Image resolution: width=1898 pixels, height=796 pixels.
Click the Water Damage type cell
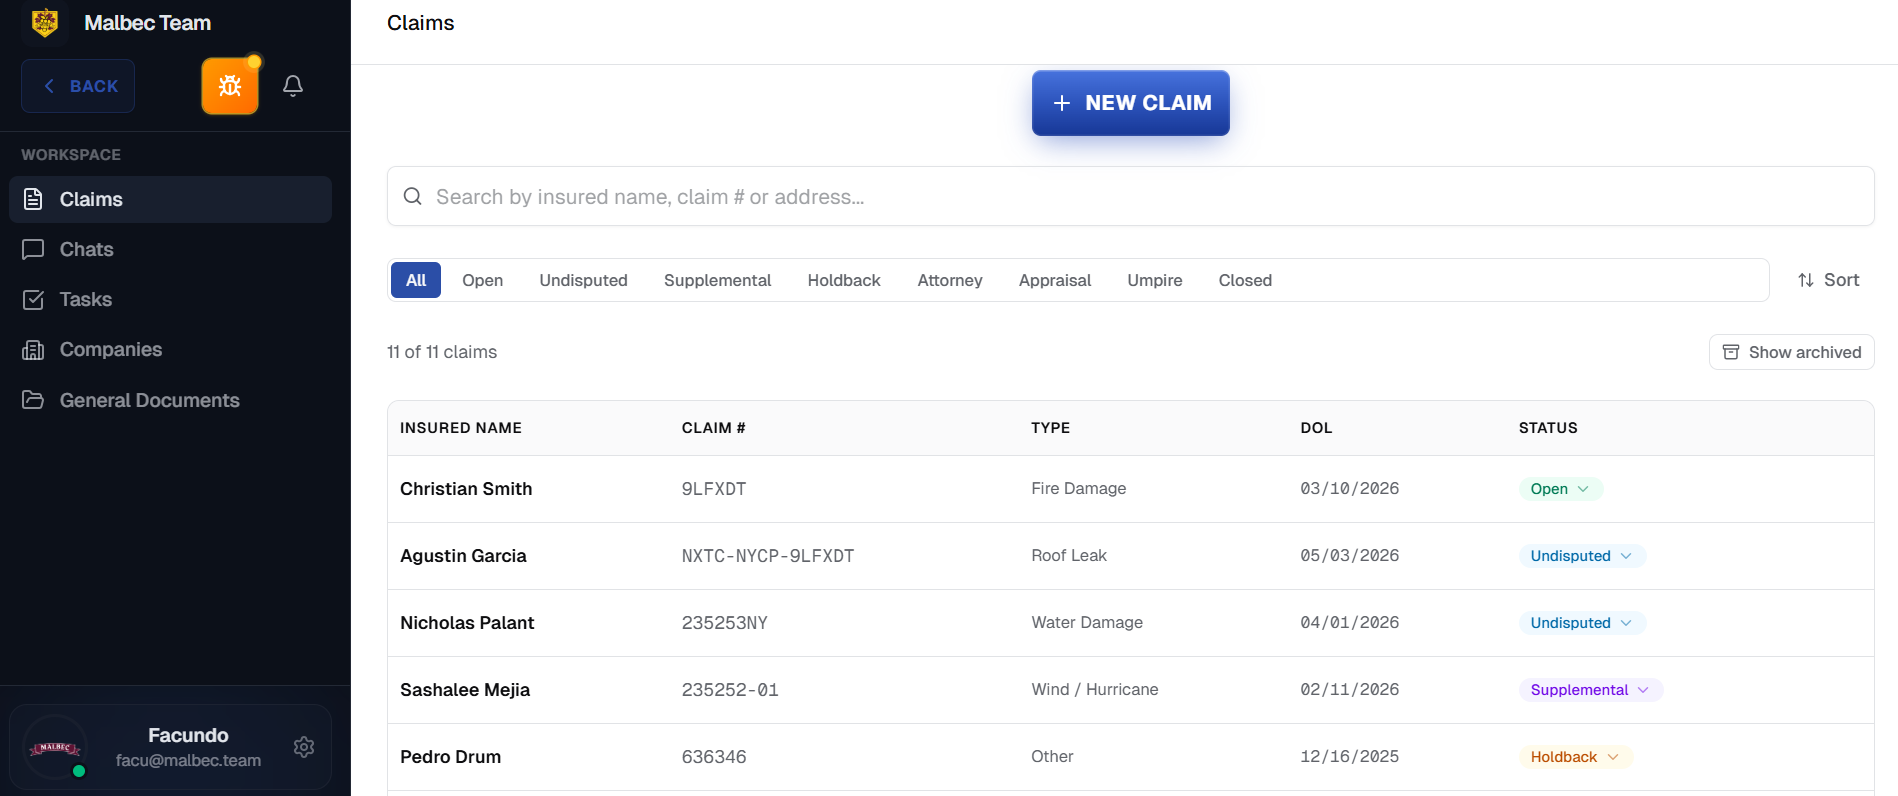1087,622
